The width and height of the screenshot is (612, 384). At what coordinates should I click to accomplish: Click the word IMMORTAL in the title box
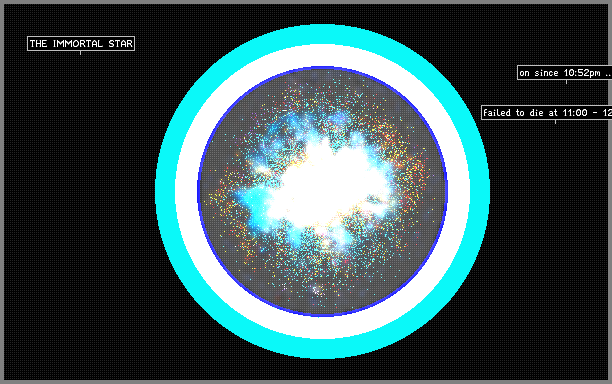[78, 43]
